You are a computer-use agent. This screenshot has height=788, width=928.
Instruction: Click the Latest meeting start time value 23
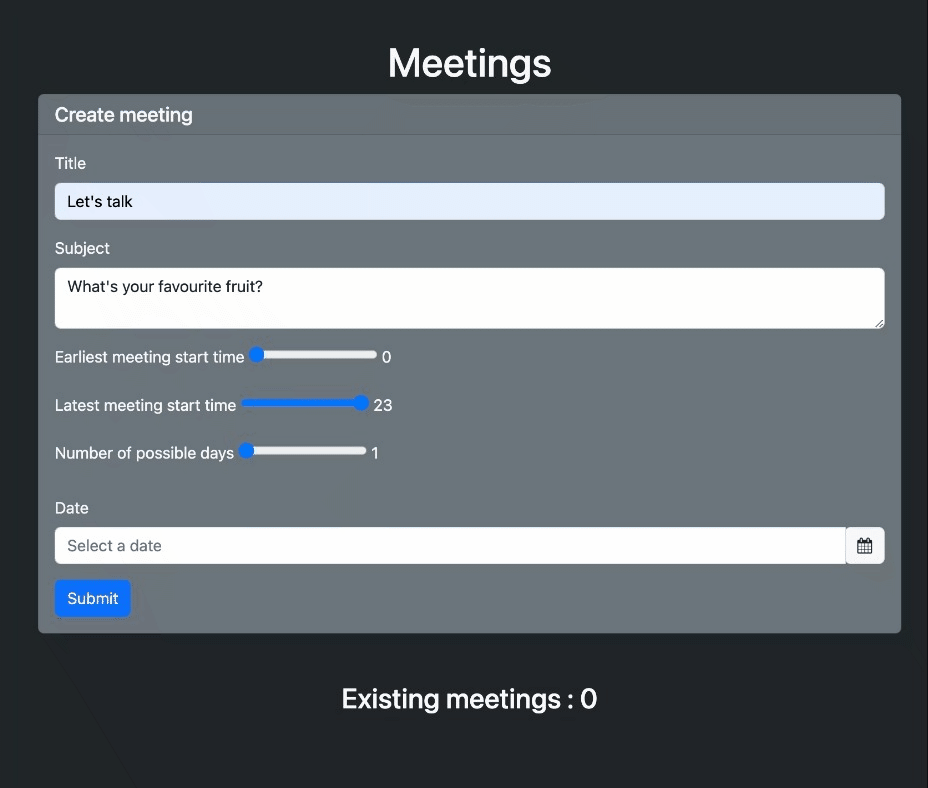pos(383,405)
